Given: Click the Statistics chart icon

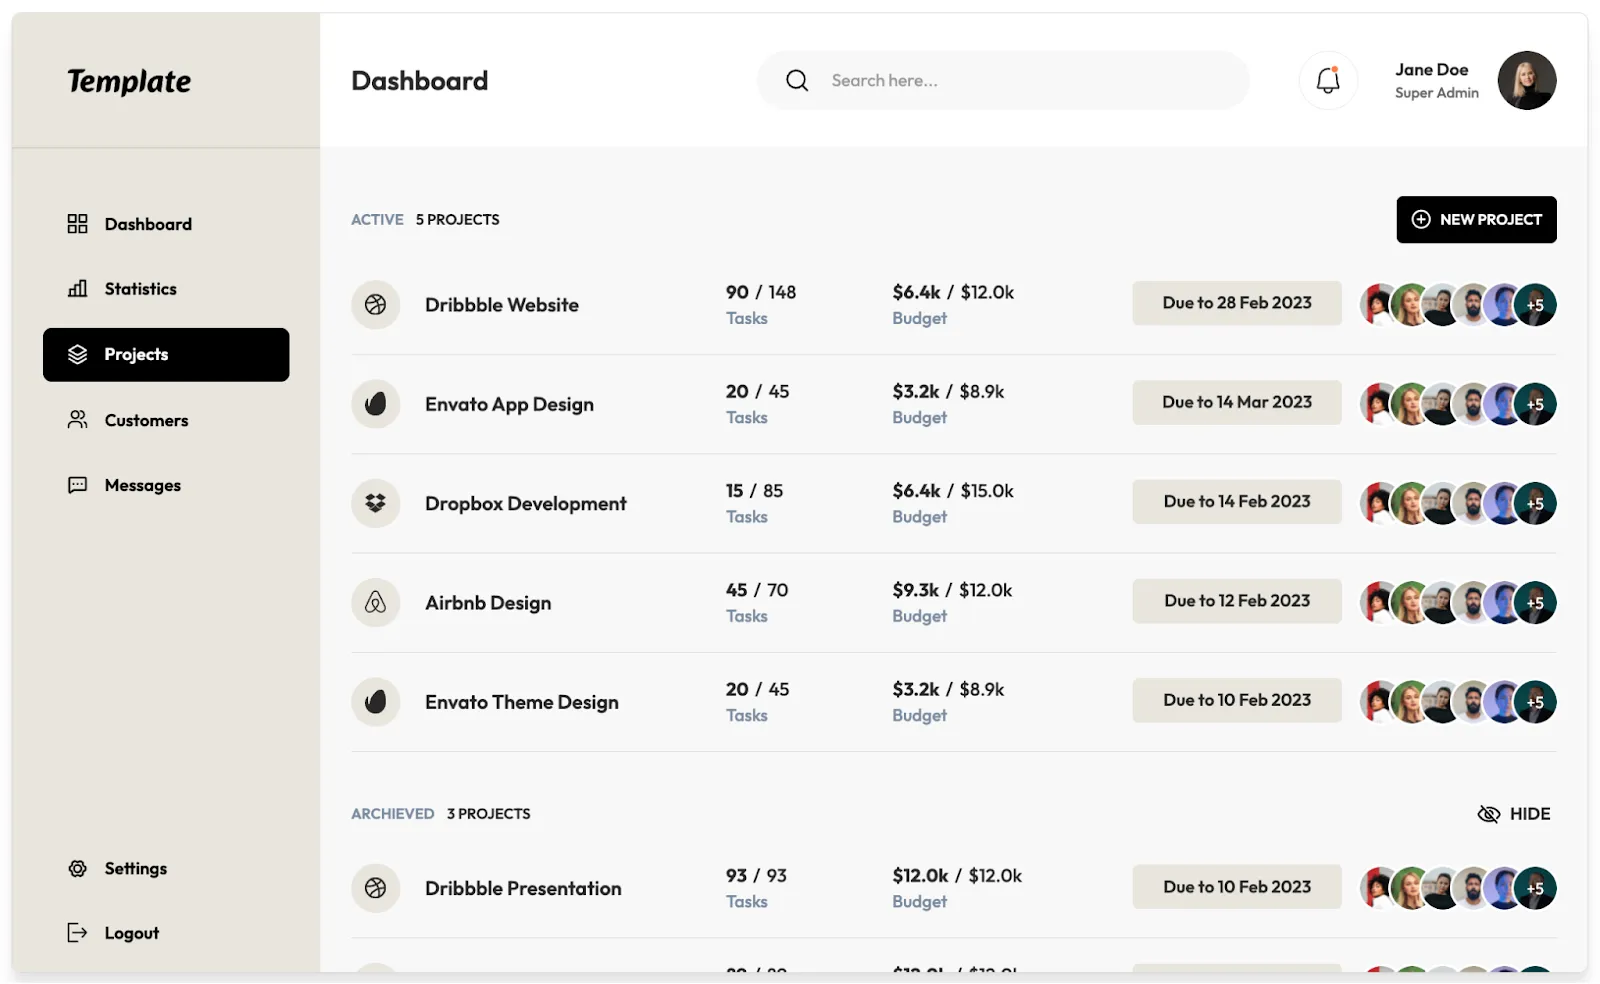Looking at the screenshot, I should pos(77,288).
